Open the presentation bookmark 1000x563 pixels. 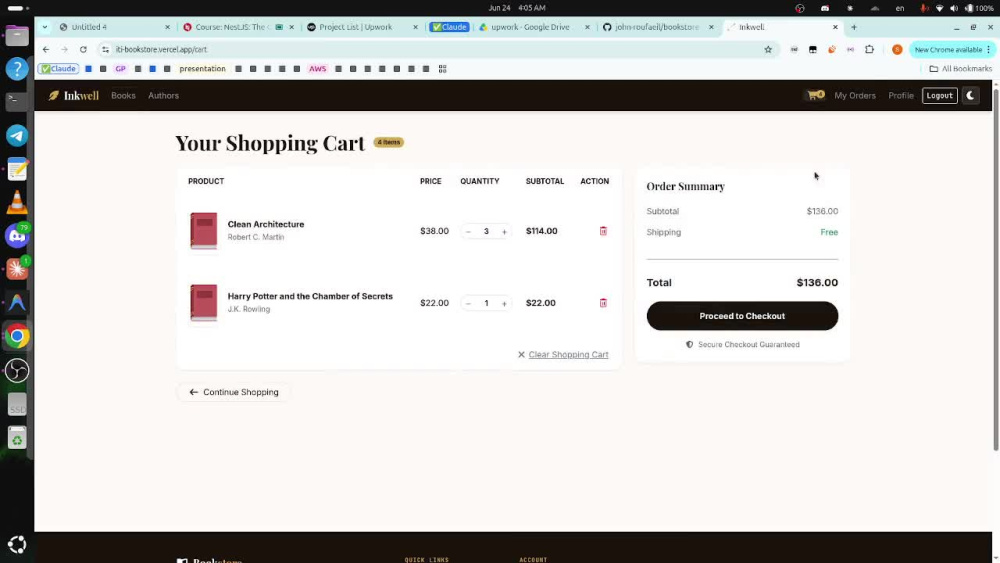pyautogui.click(x=202, y=68)
